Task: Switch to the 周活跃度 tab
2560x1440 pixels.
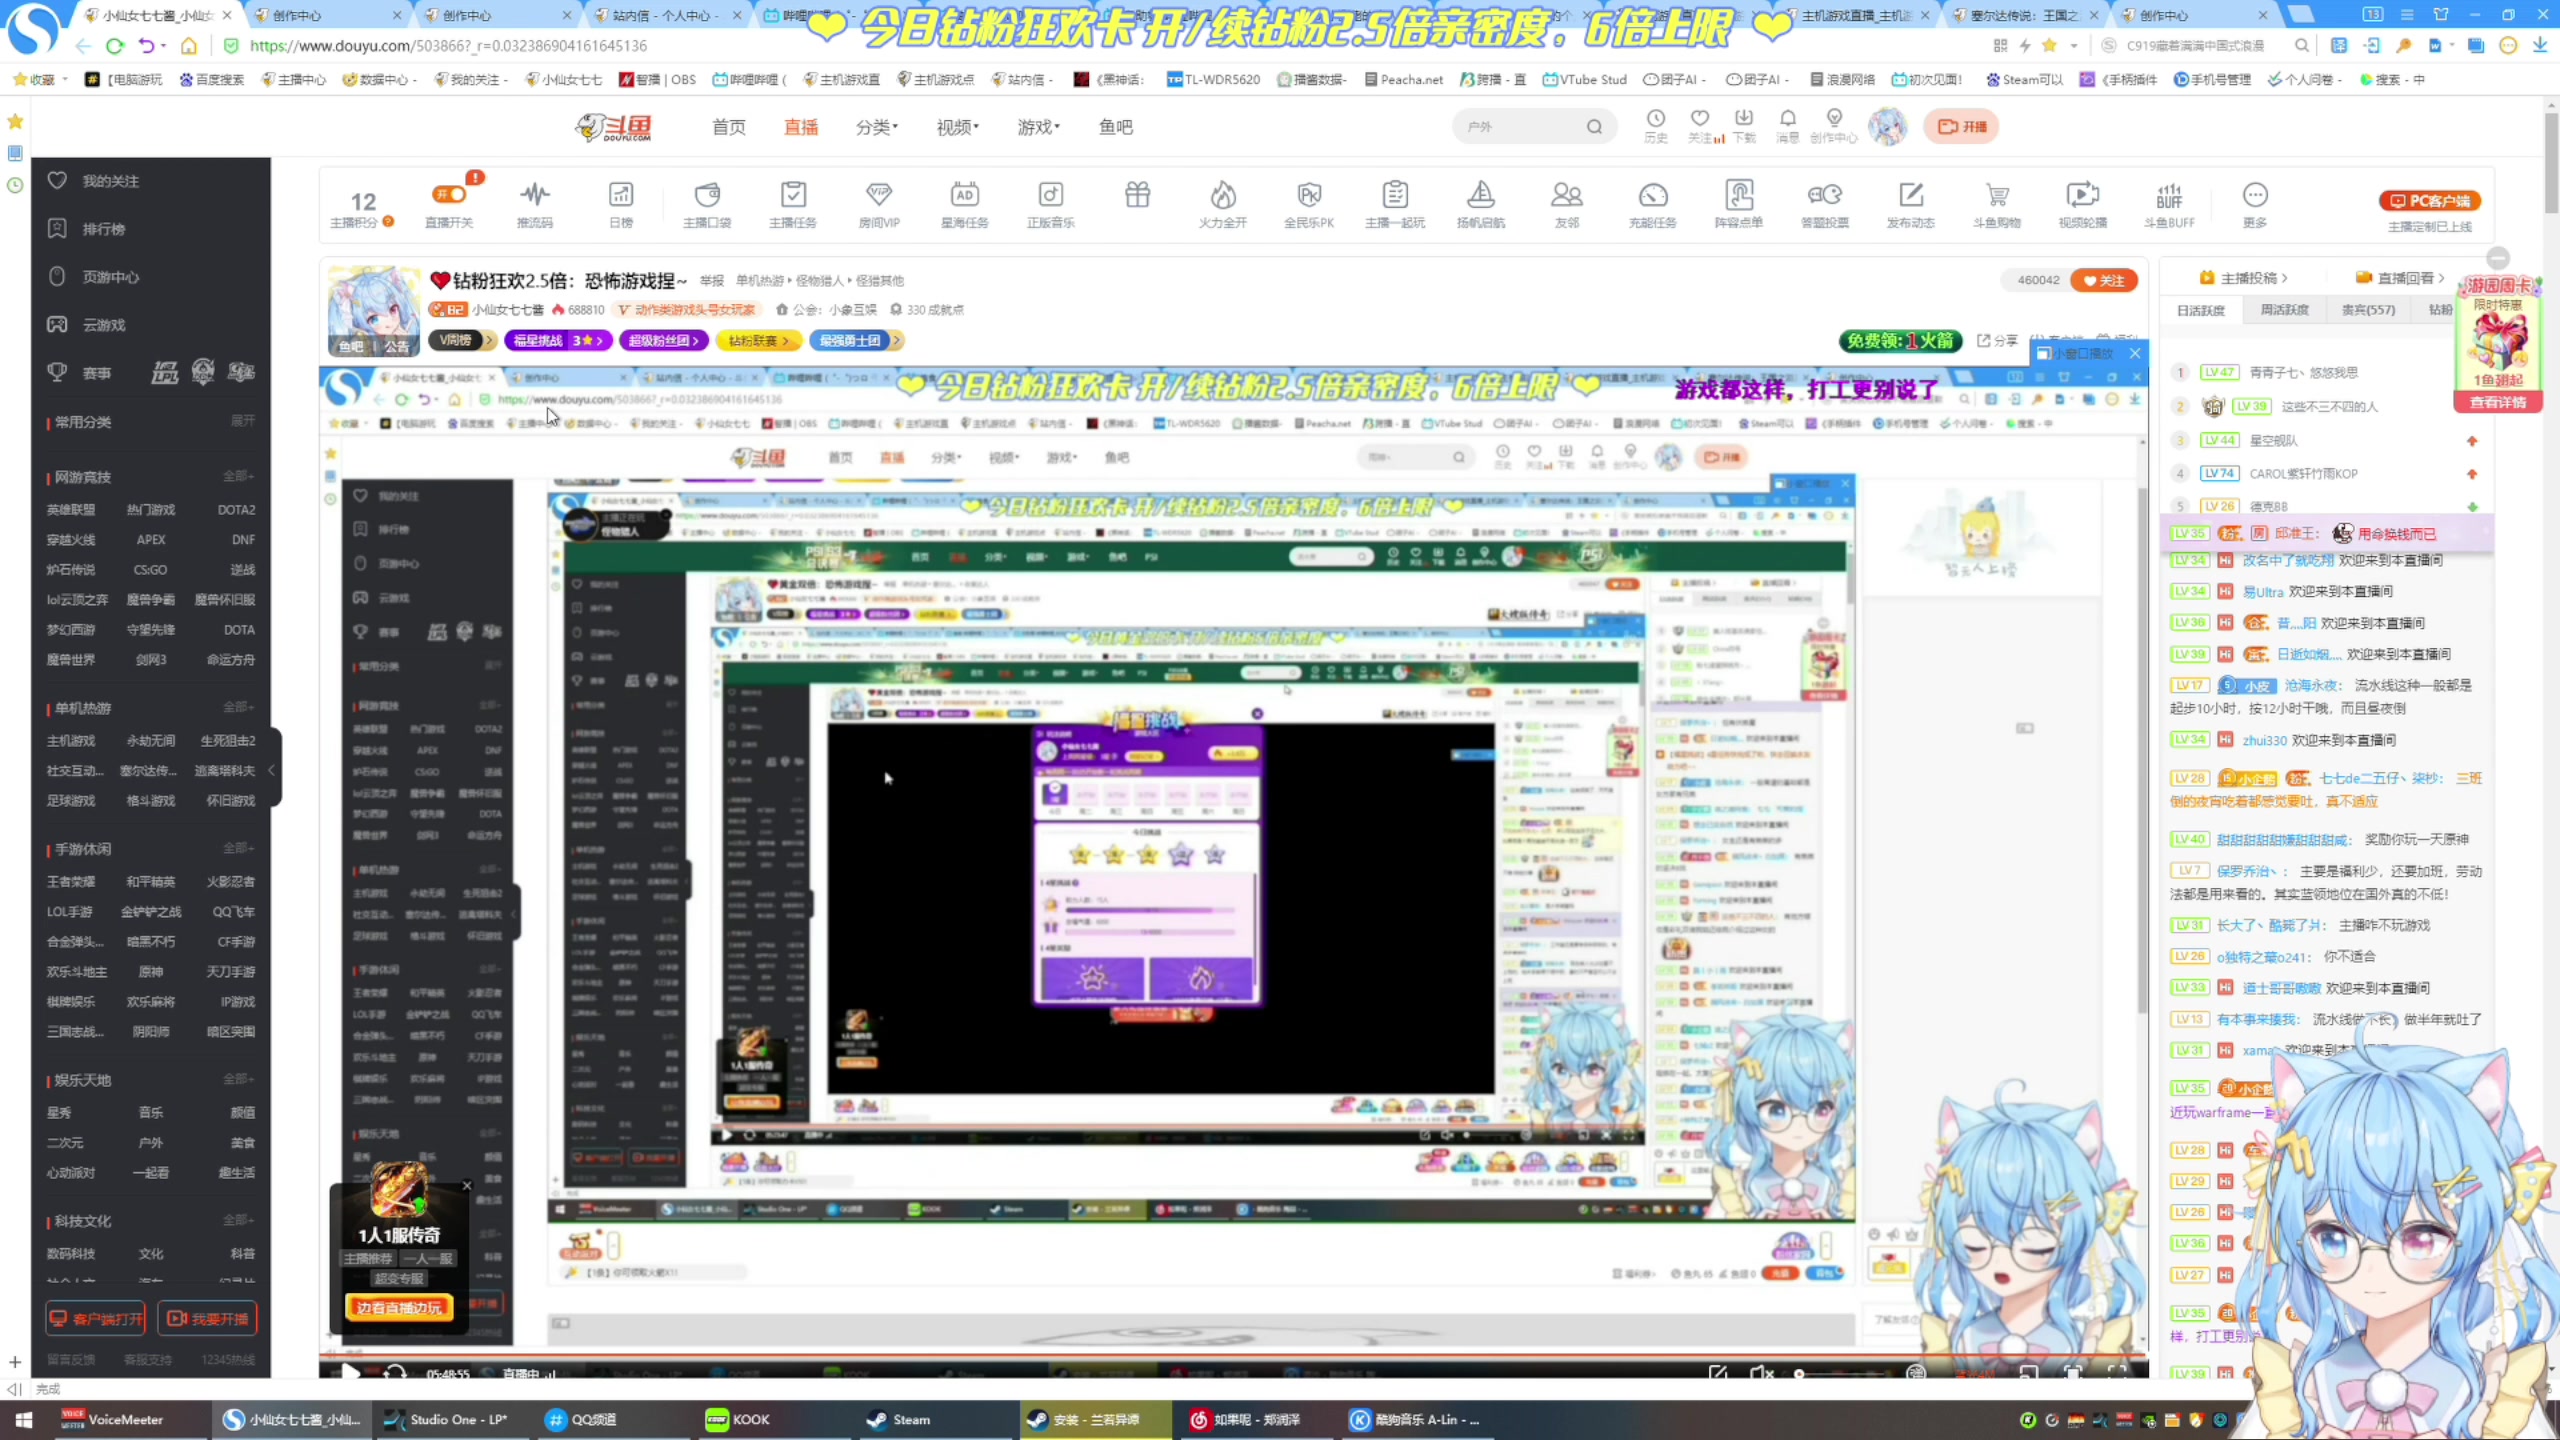Action: tap(2284, 310)
